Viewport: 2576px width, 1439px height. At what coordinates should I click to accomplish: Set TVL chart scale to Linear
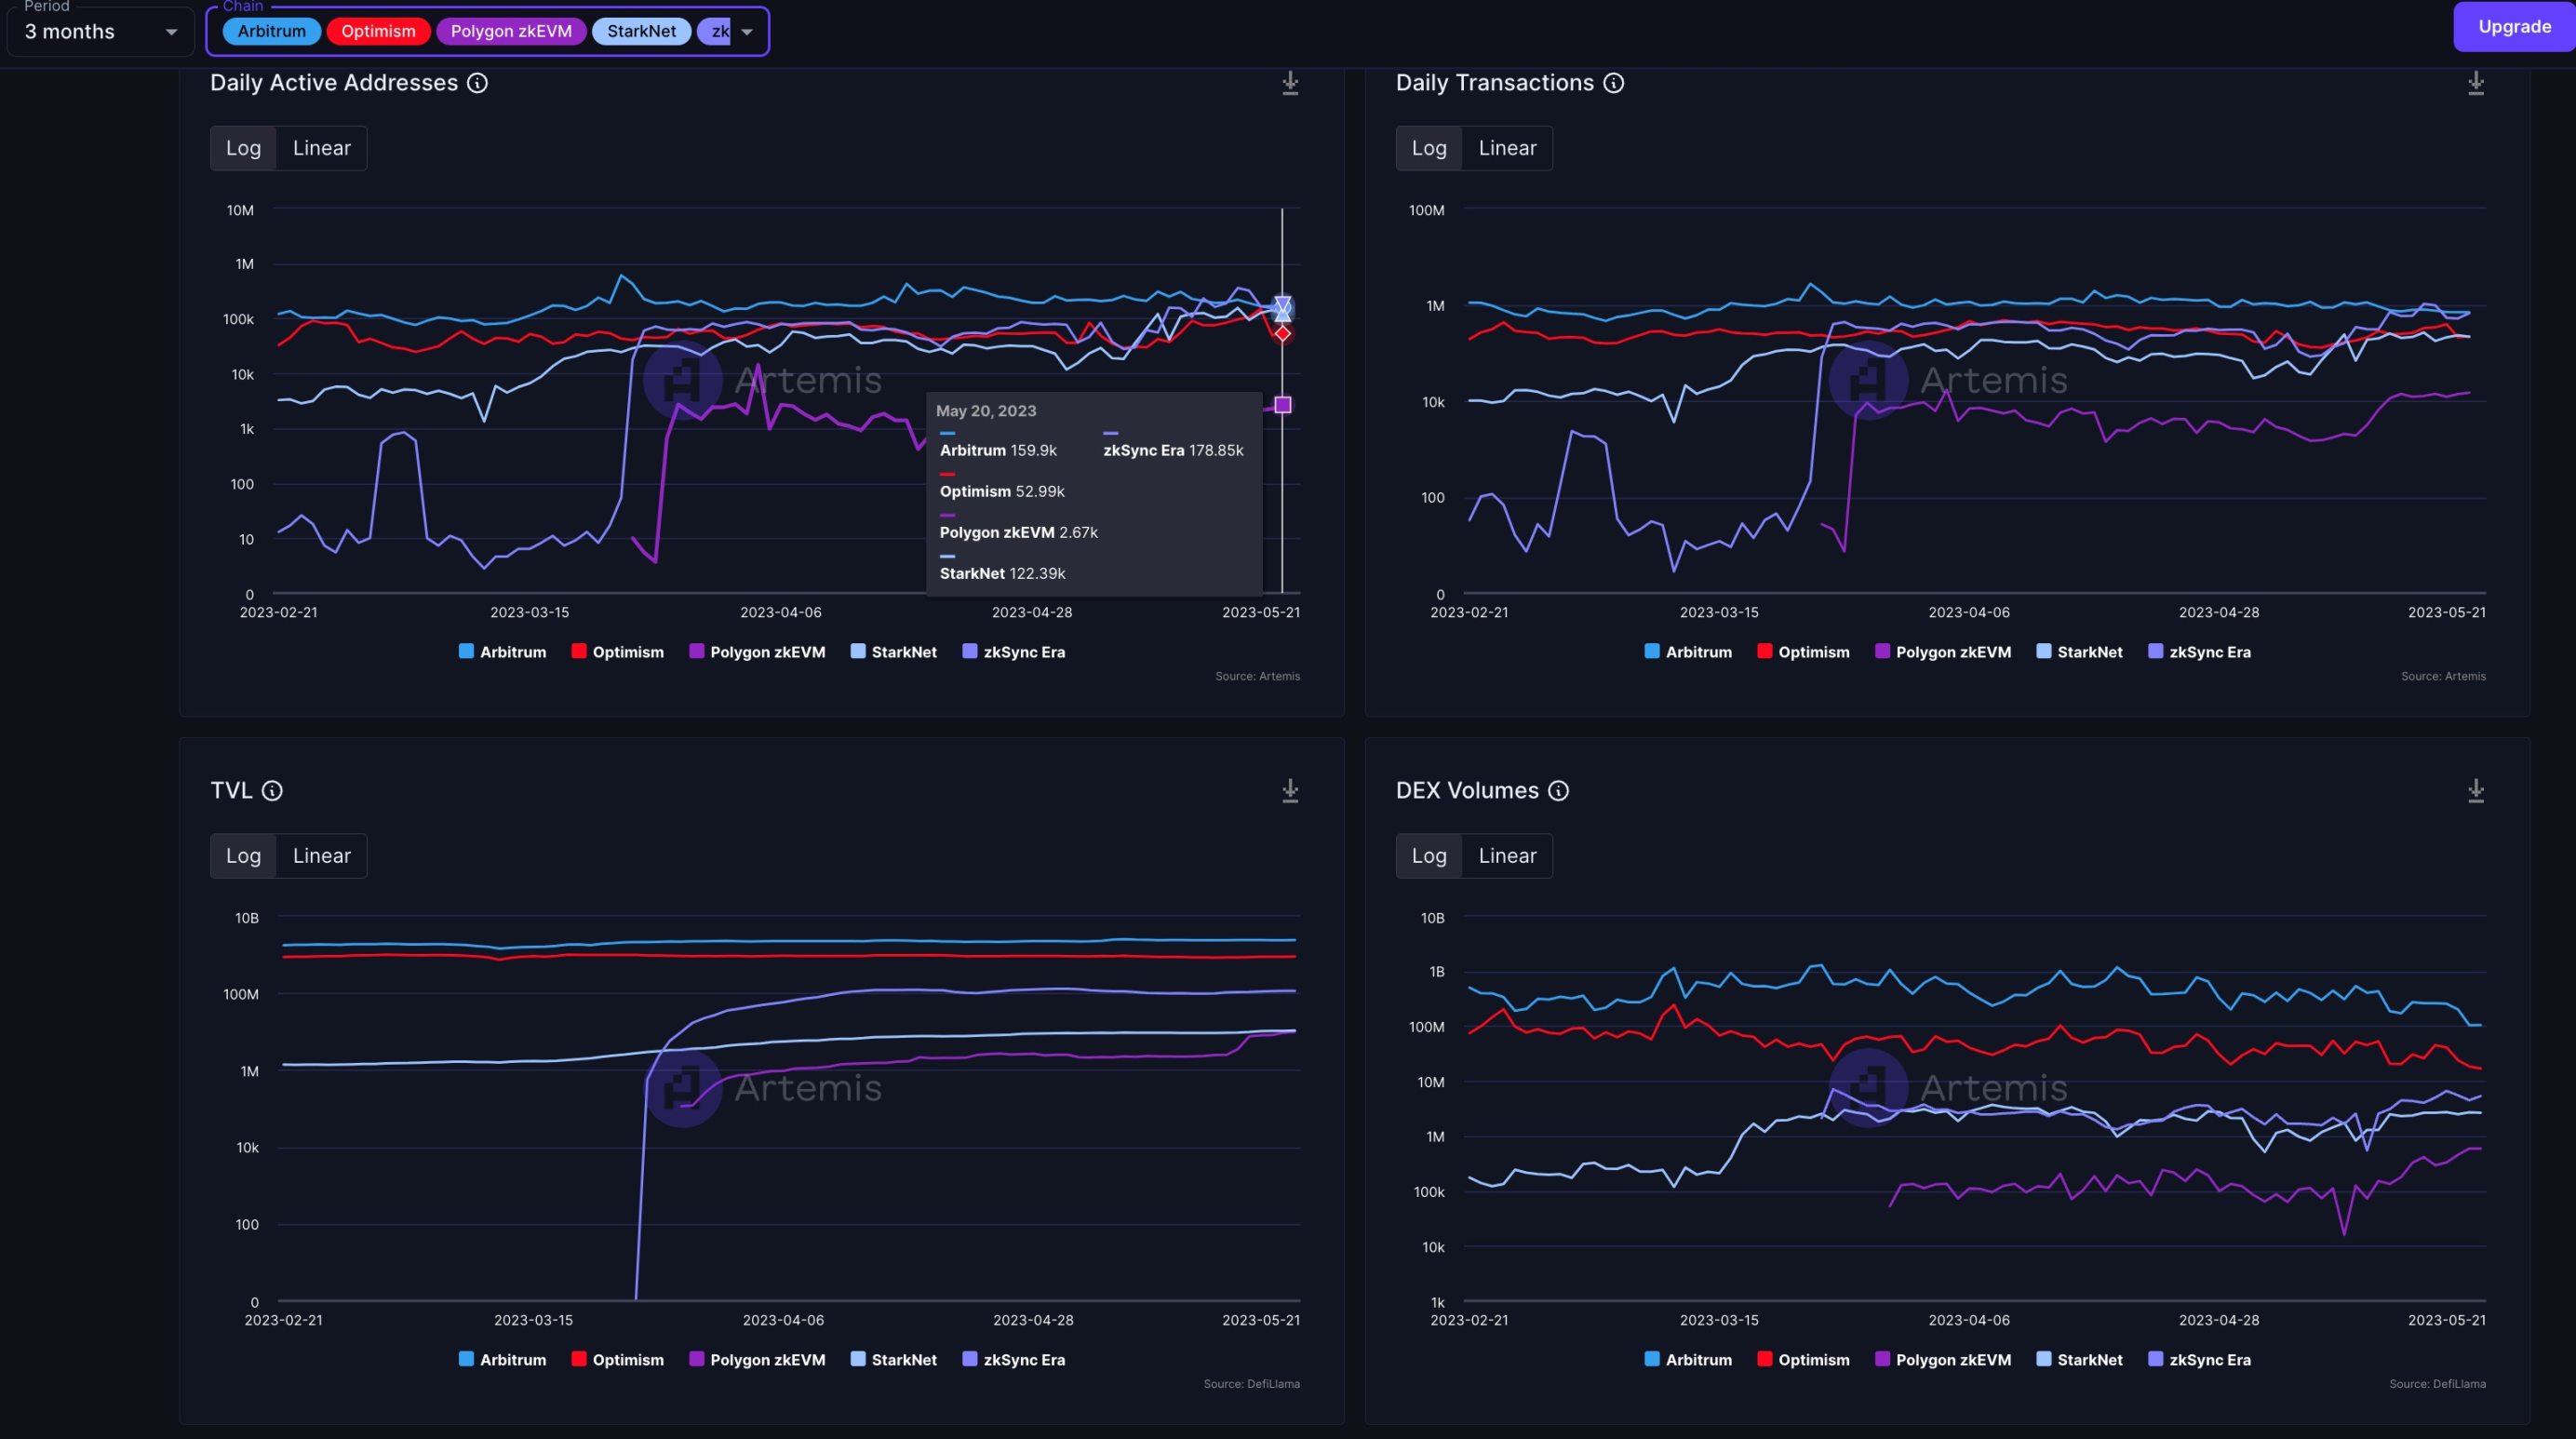coord(321,856)
